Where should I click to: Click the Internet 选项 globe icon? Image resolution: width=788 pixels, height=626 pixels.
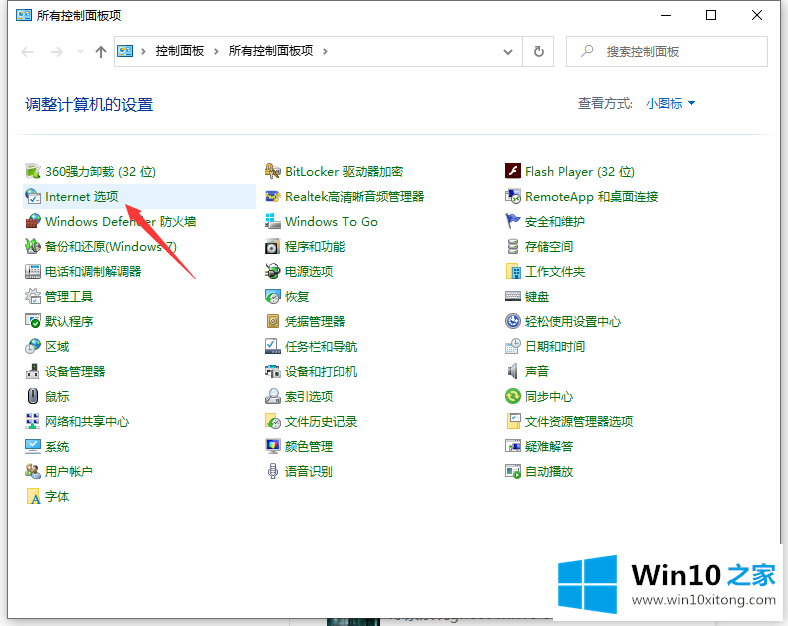tap(33, 196)
